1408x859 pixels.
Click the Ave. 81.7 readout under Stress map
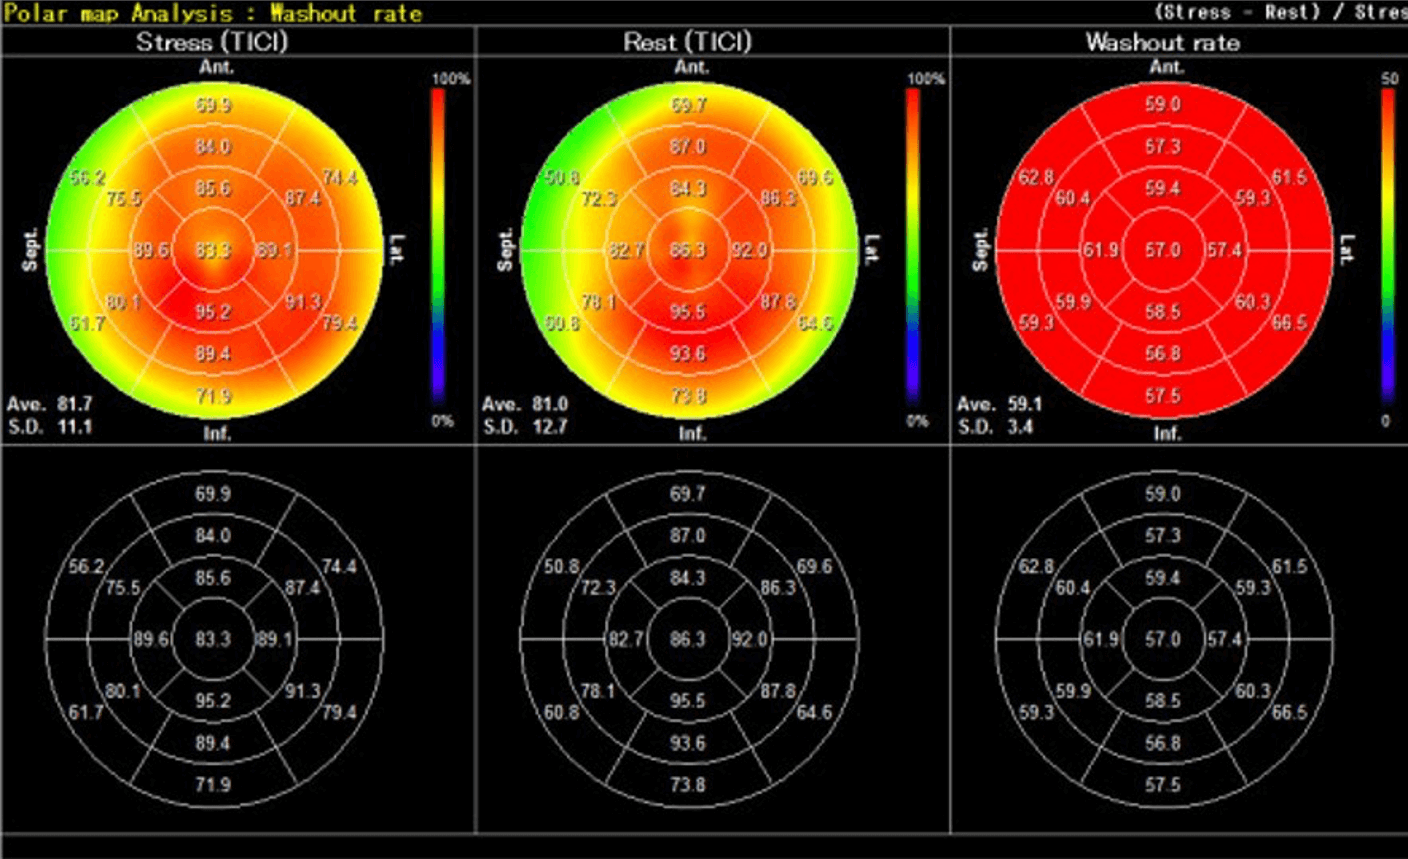50,405
